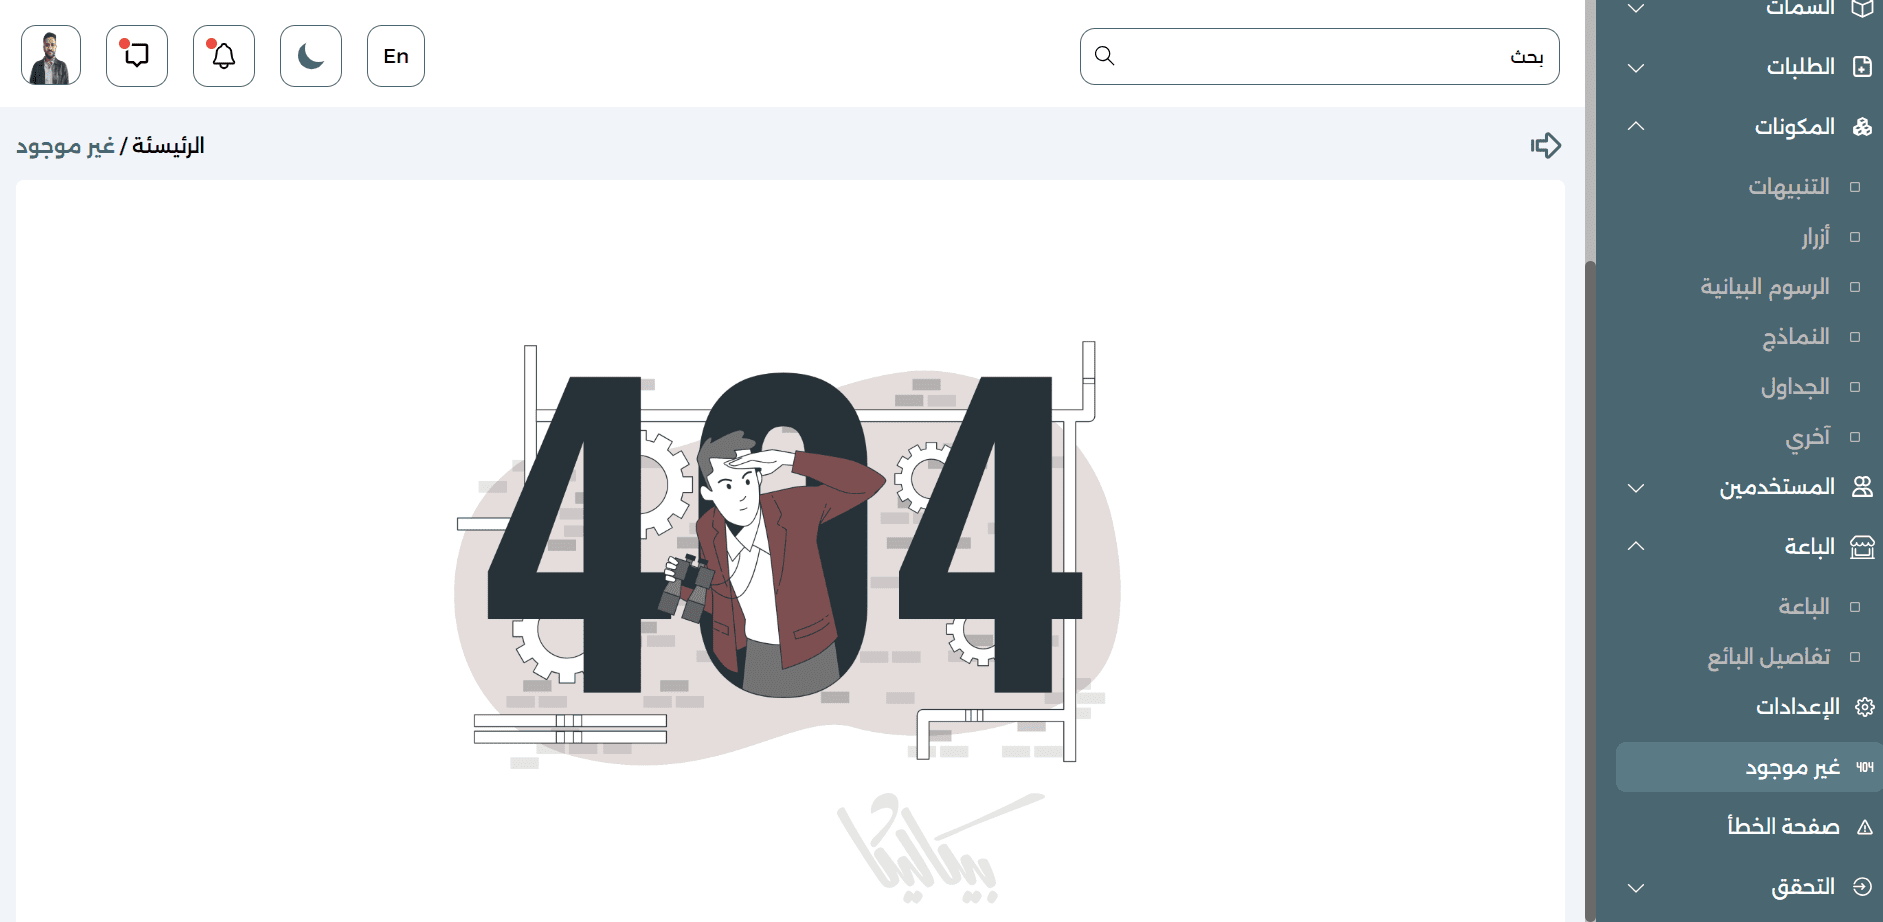Click the sidebar vertical scrollbar
The height and width of the screenshot is (922, 1883).
tap(1590, 590)
